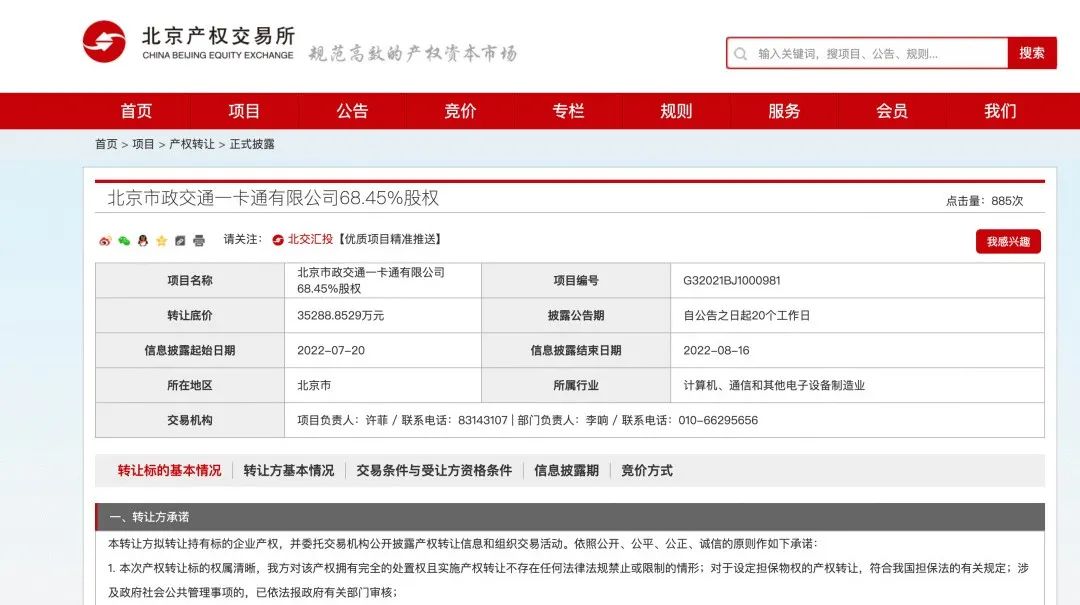Open the 专栏 navigation menu

click(x=568, y=111)
